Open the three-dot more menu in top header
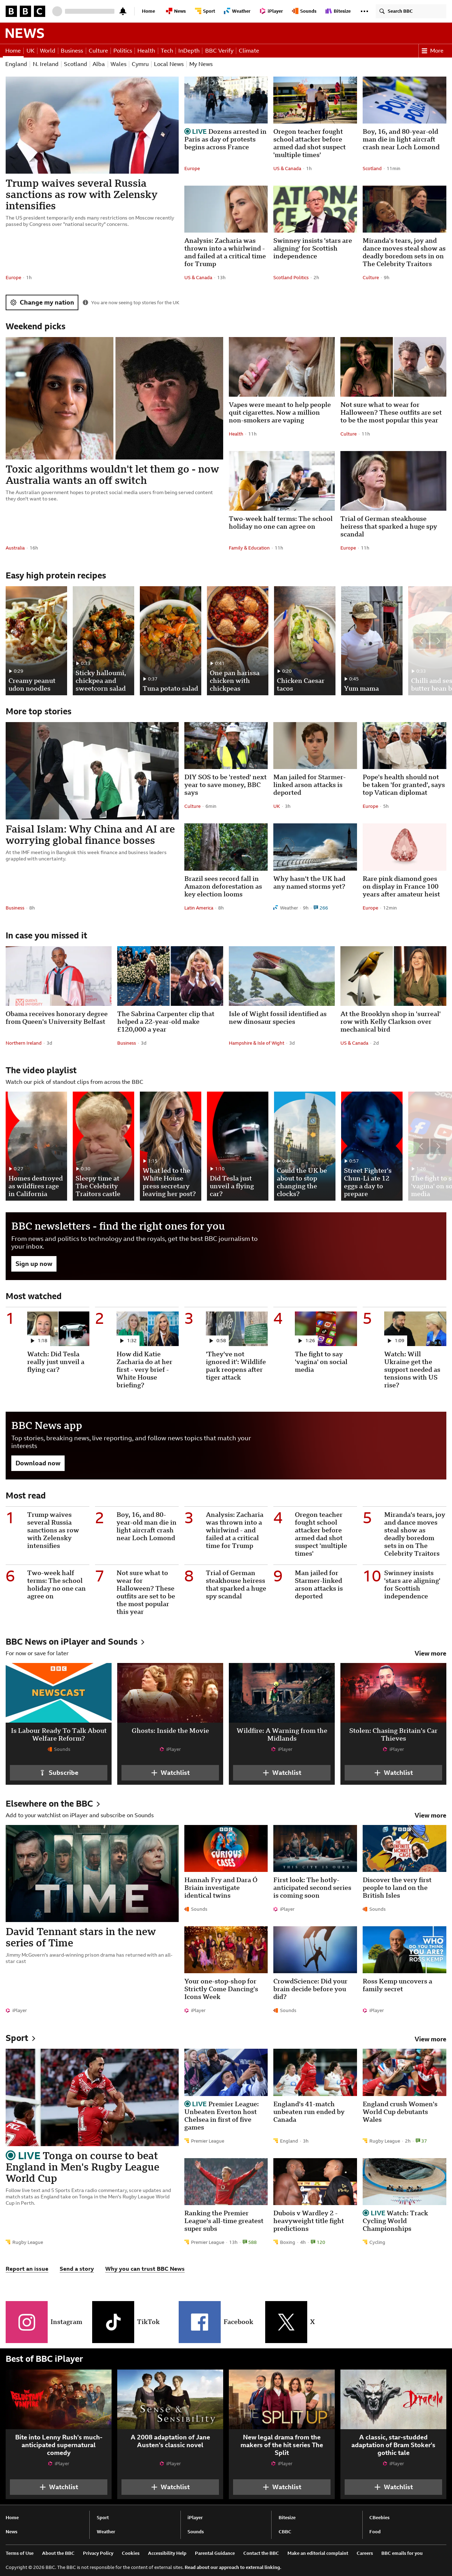 coord(364,11)
